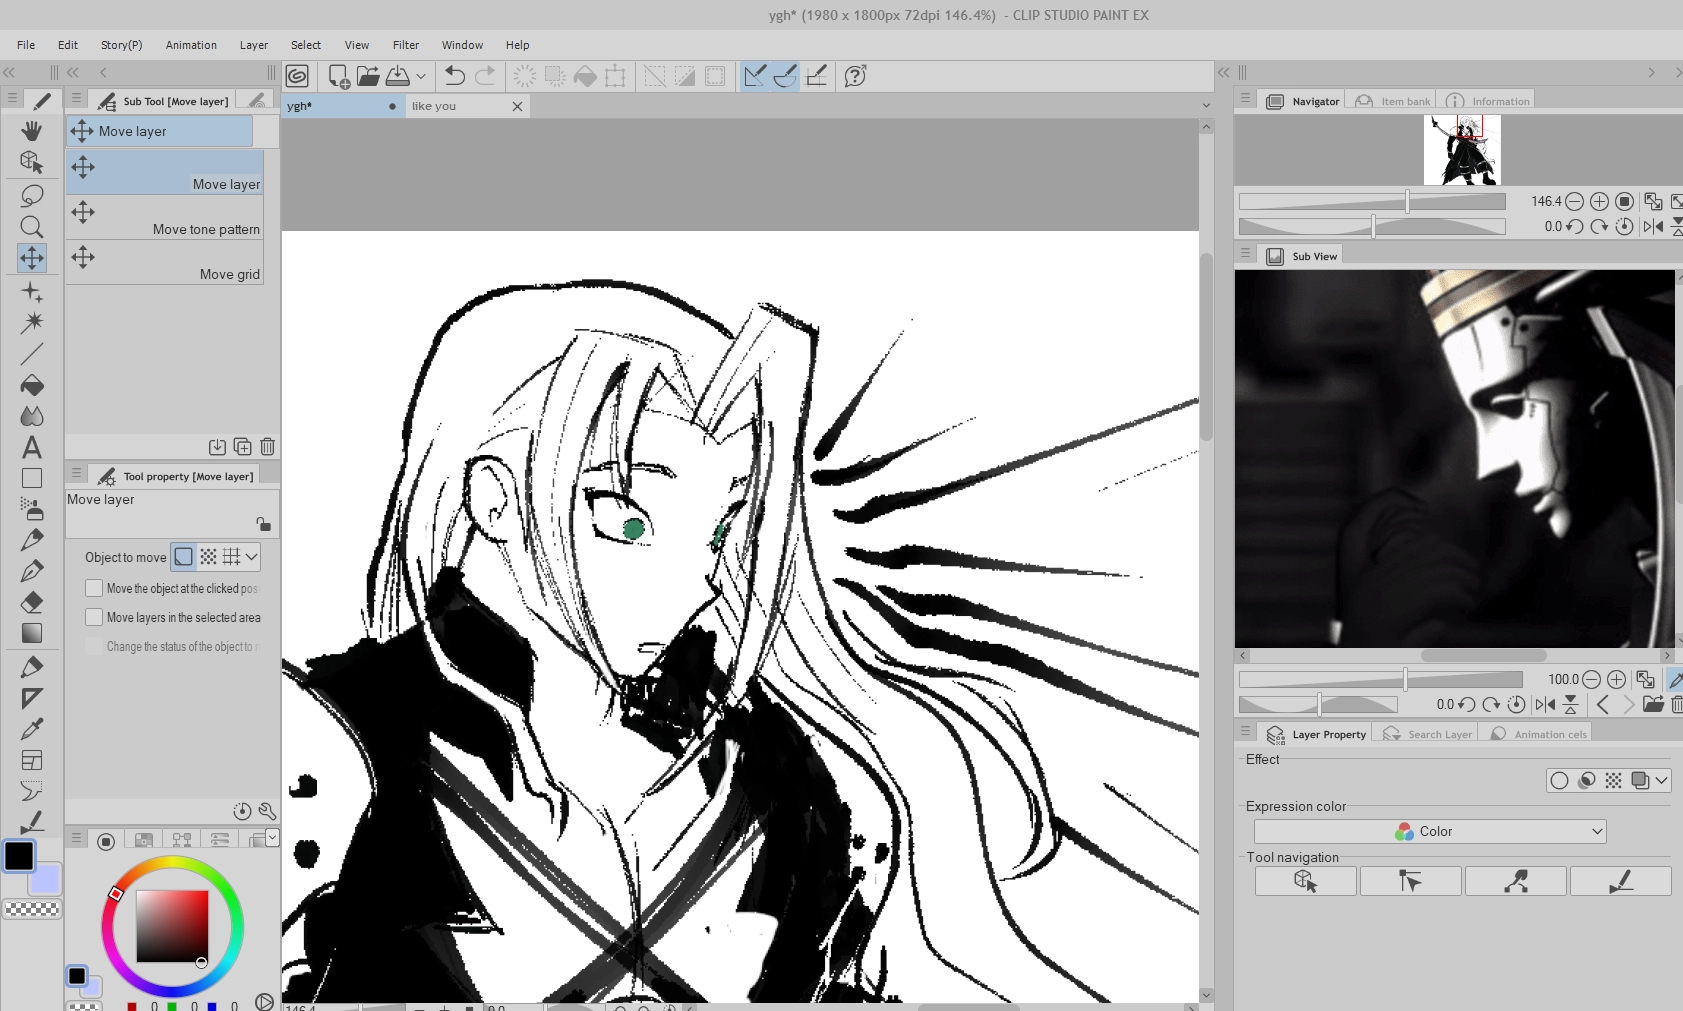
Task: Select the Hand (move canvas) tool
Action: [32, 130]
